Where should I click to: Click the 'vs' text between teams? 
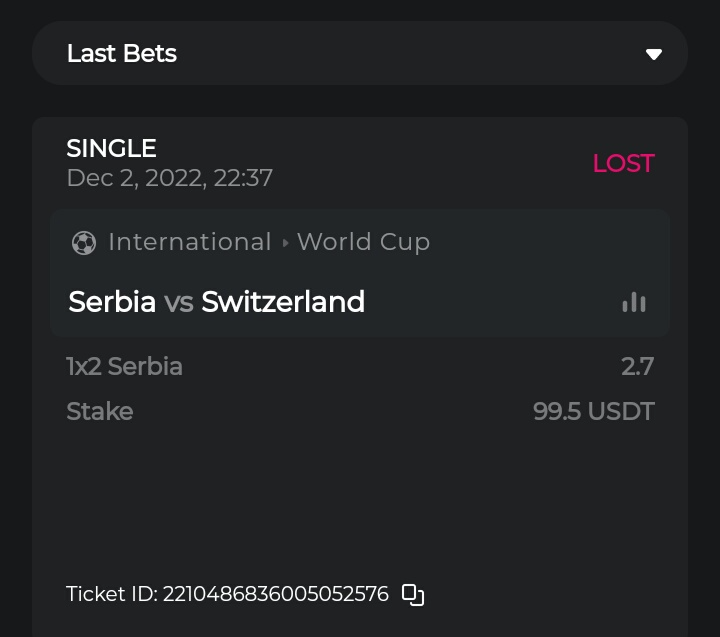[179, 302]
